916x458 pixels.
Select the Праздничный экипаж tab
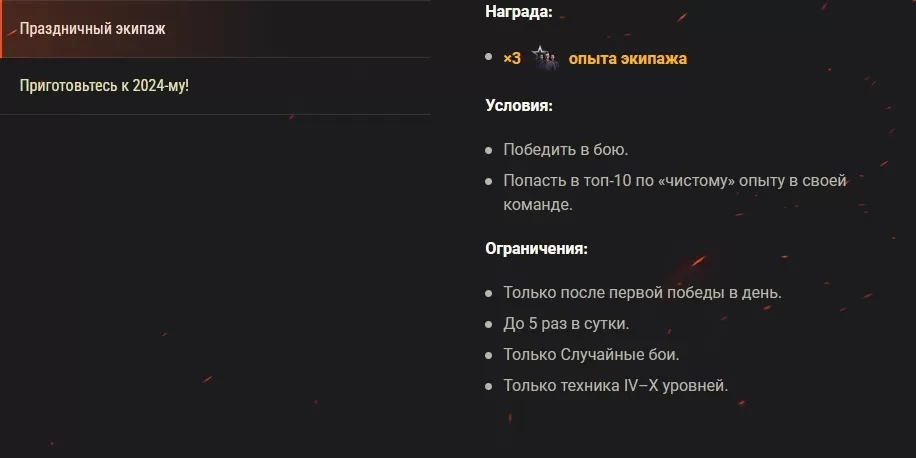(215, 29)
